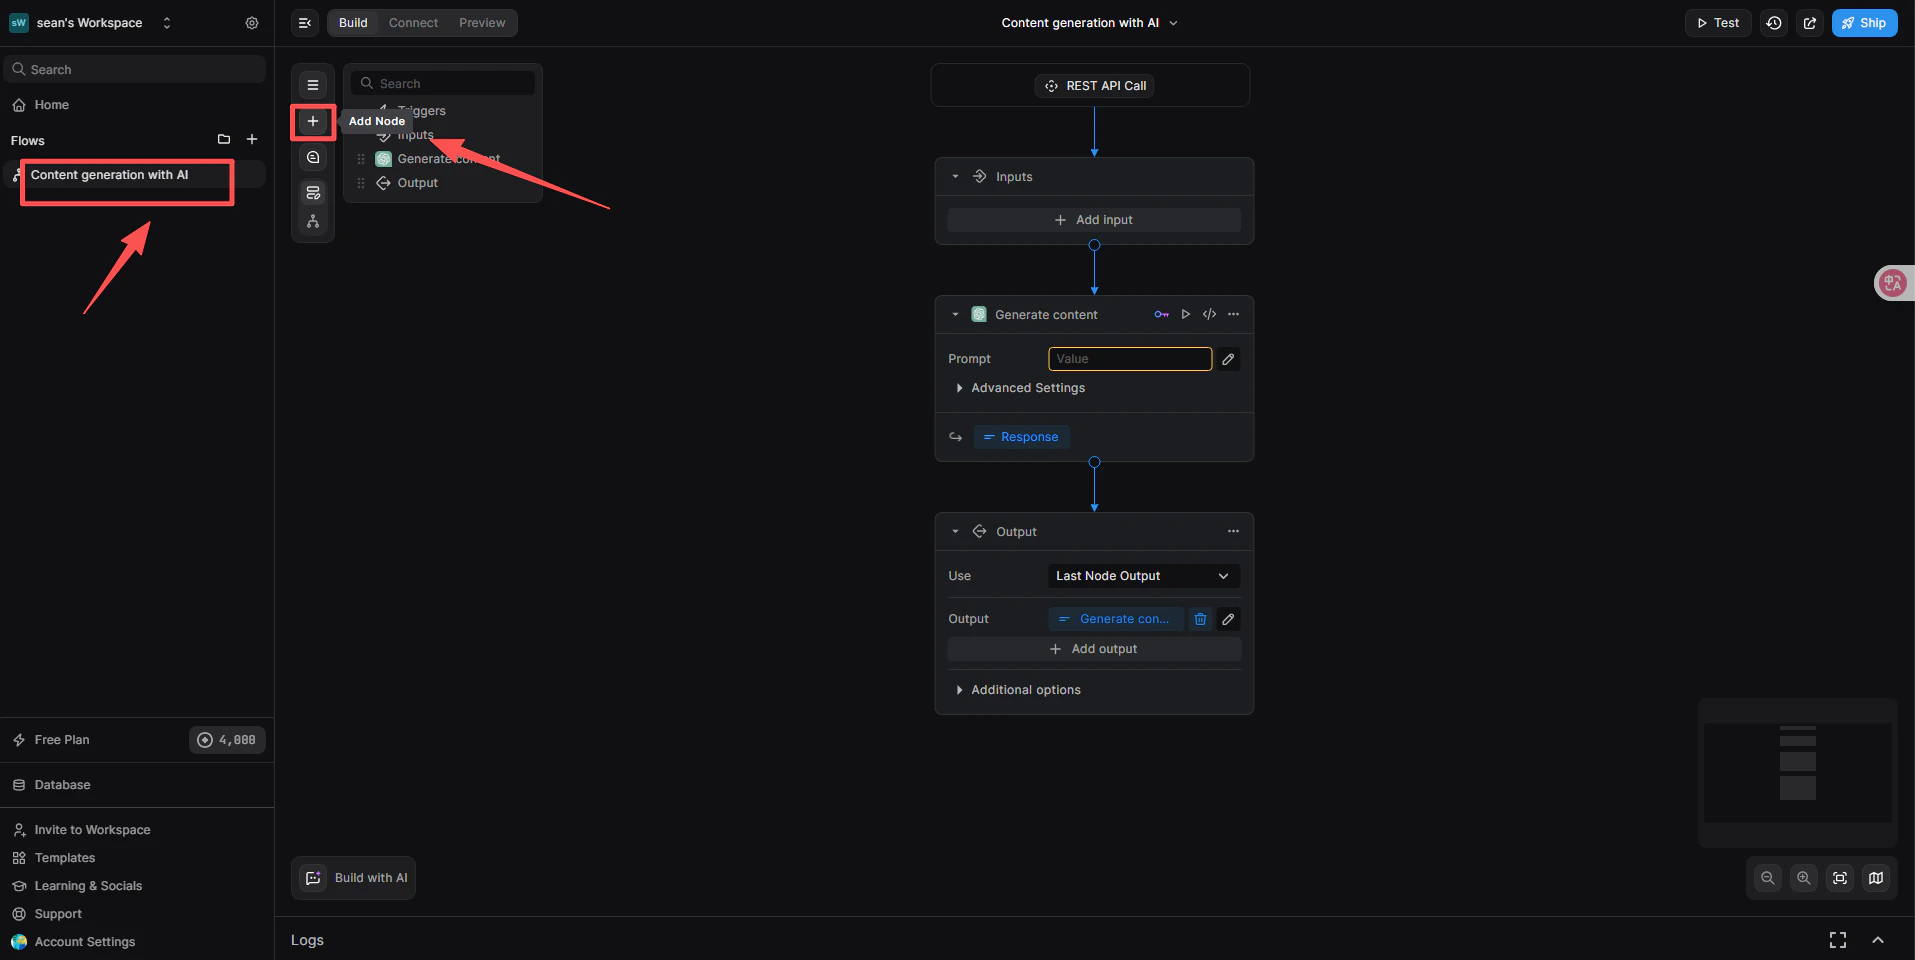Open the version history icon in top bar
The width and height of the screenshot is (1915, 960).
click(1774, 22)
